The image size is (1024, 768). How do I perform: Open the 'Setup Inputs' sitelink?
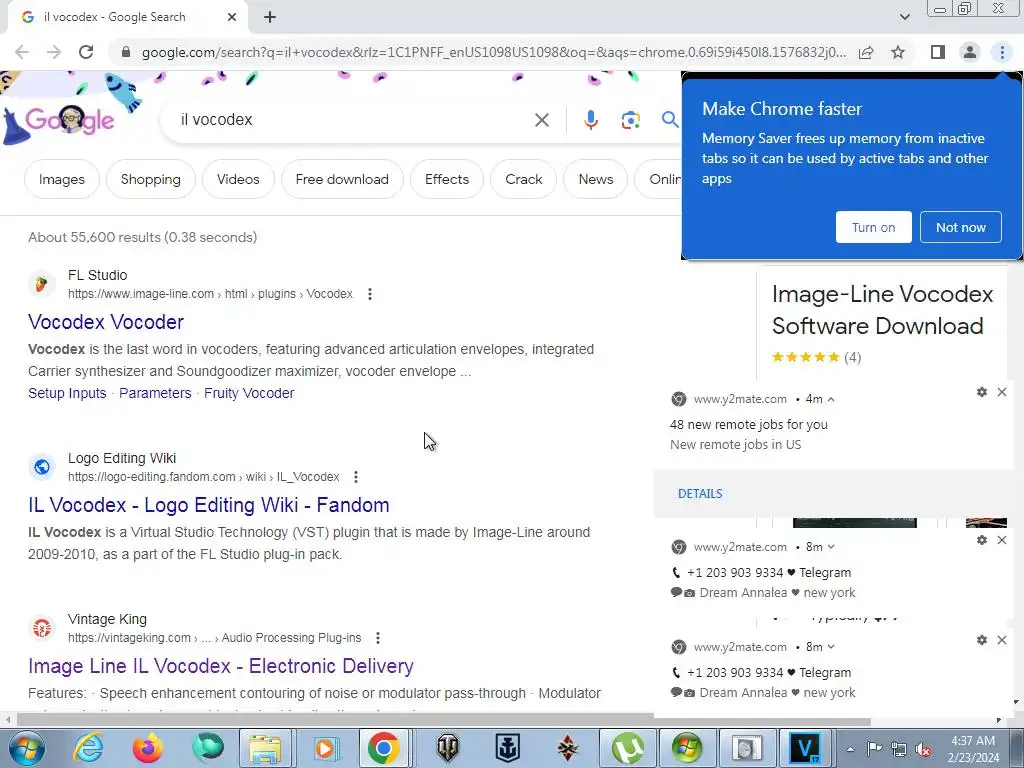67,393
